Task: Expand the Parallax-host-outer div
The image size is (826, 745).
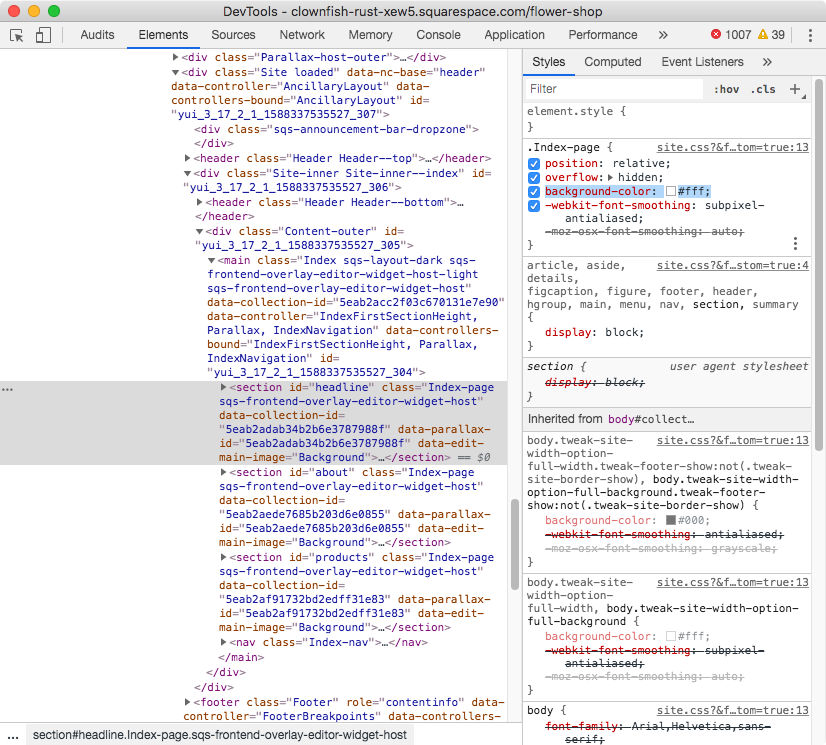Action: click(175, 57)
